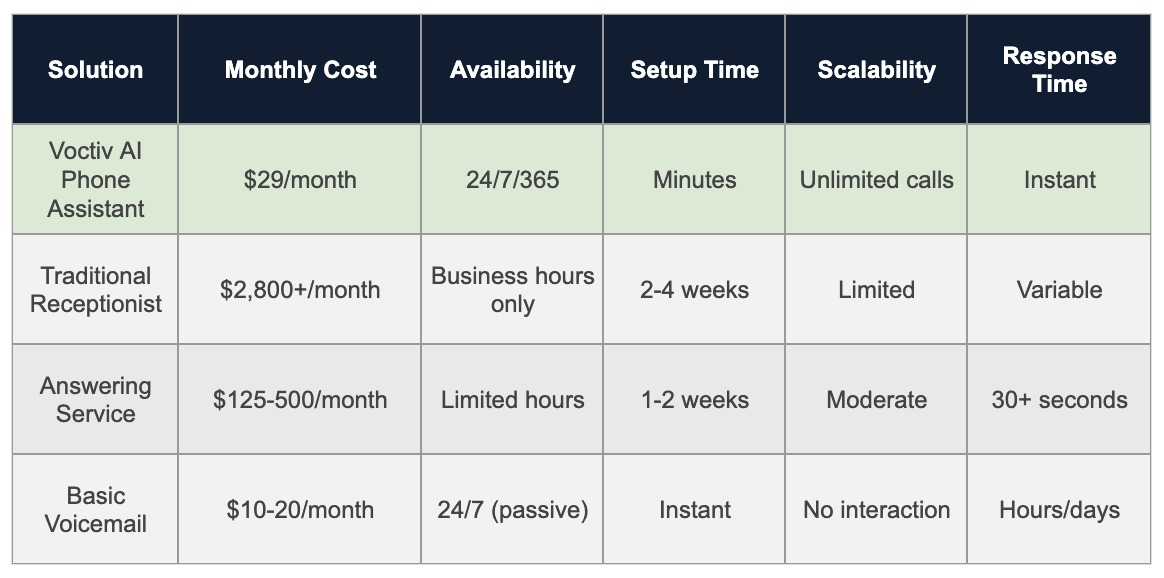Click the 24/7/365 availability cell
This screenshot has width=1164, height=578.
coord(512,180)
